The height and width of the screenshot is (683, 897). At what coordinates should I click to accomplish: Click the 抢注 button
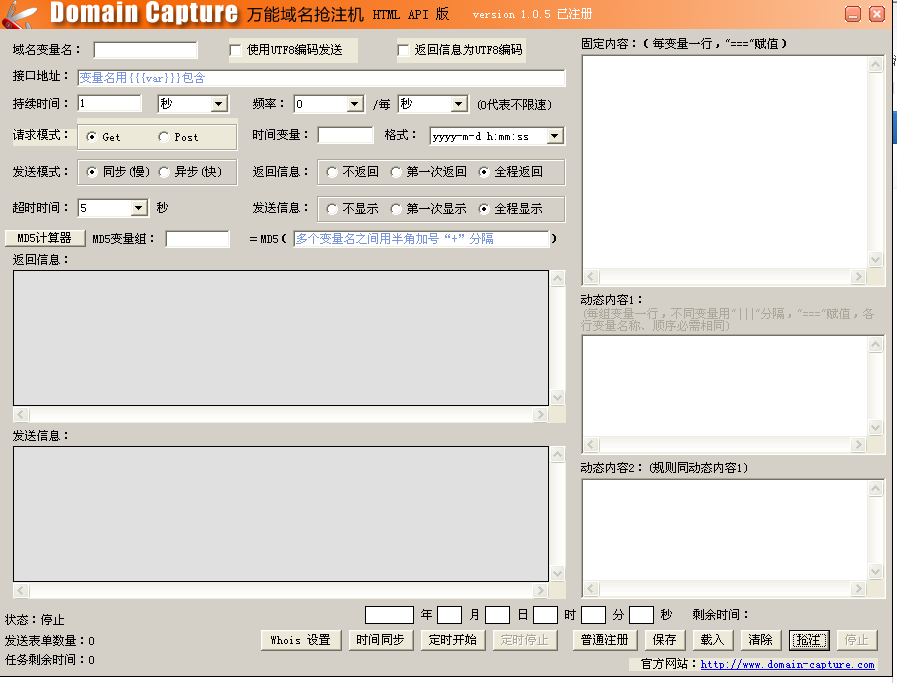click(x=808, y=640)
